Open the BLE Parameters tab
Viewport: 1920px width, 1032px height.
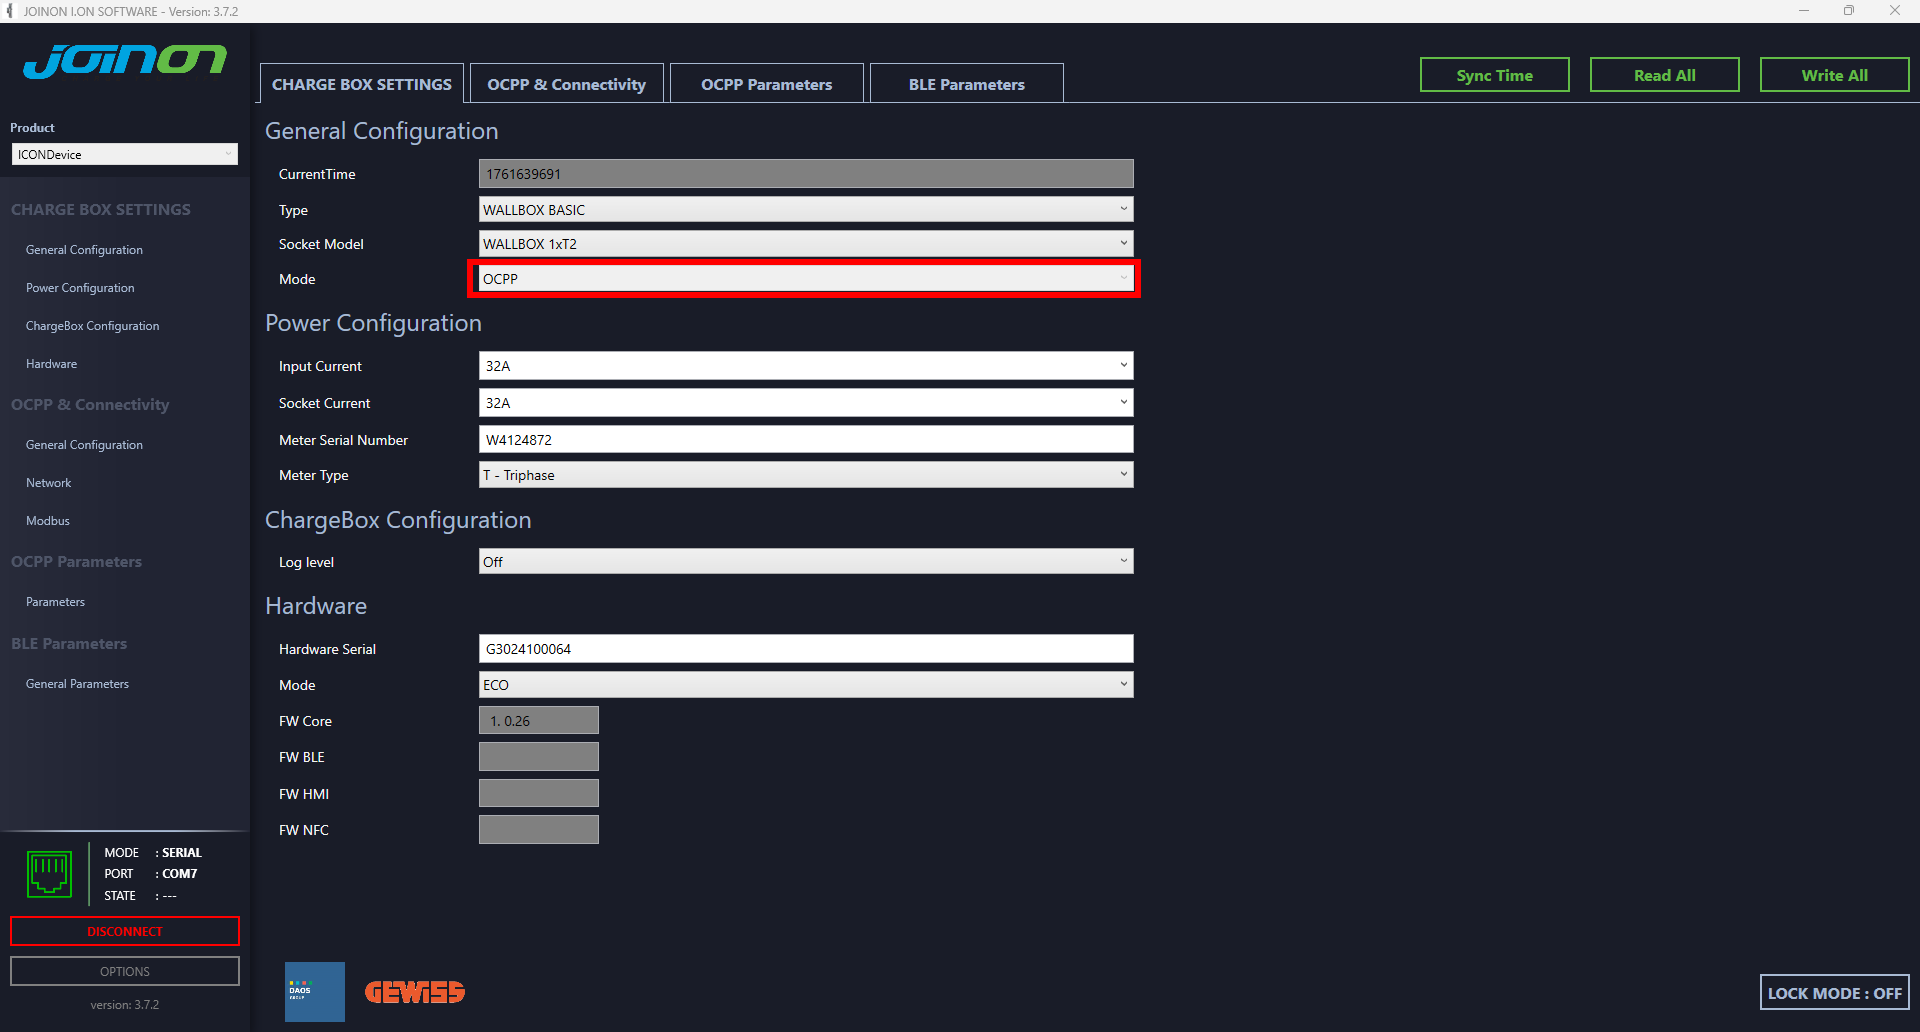click(x=966, y=85)
